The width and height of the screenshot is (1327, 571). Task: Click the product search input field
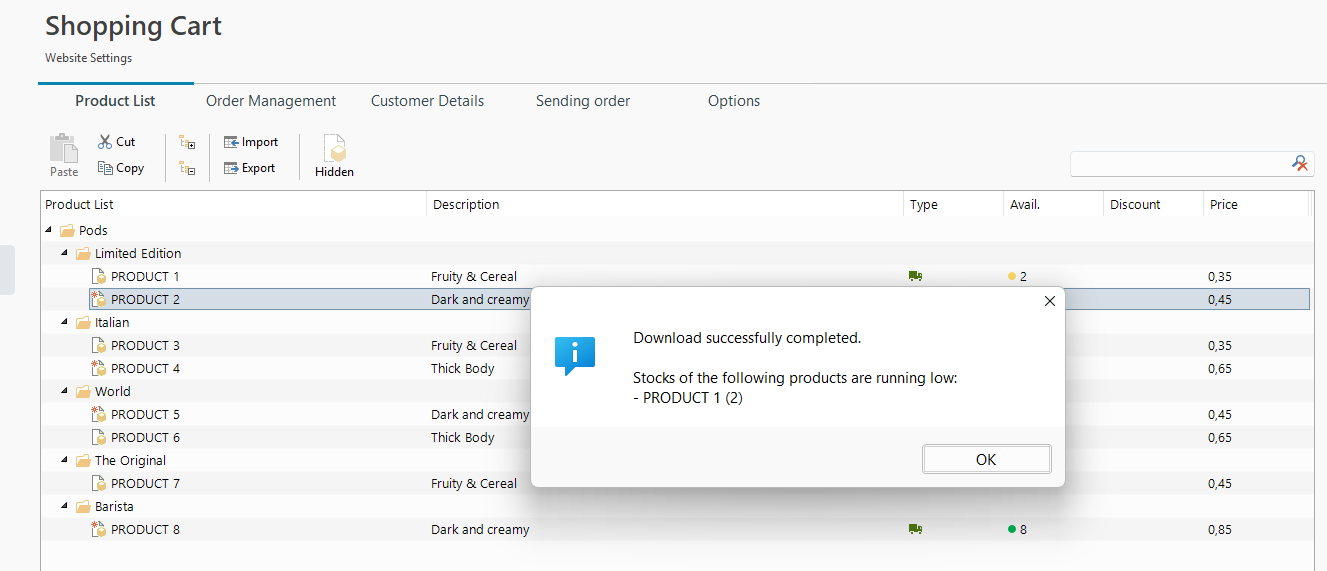[x=1181, y=163]
